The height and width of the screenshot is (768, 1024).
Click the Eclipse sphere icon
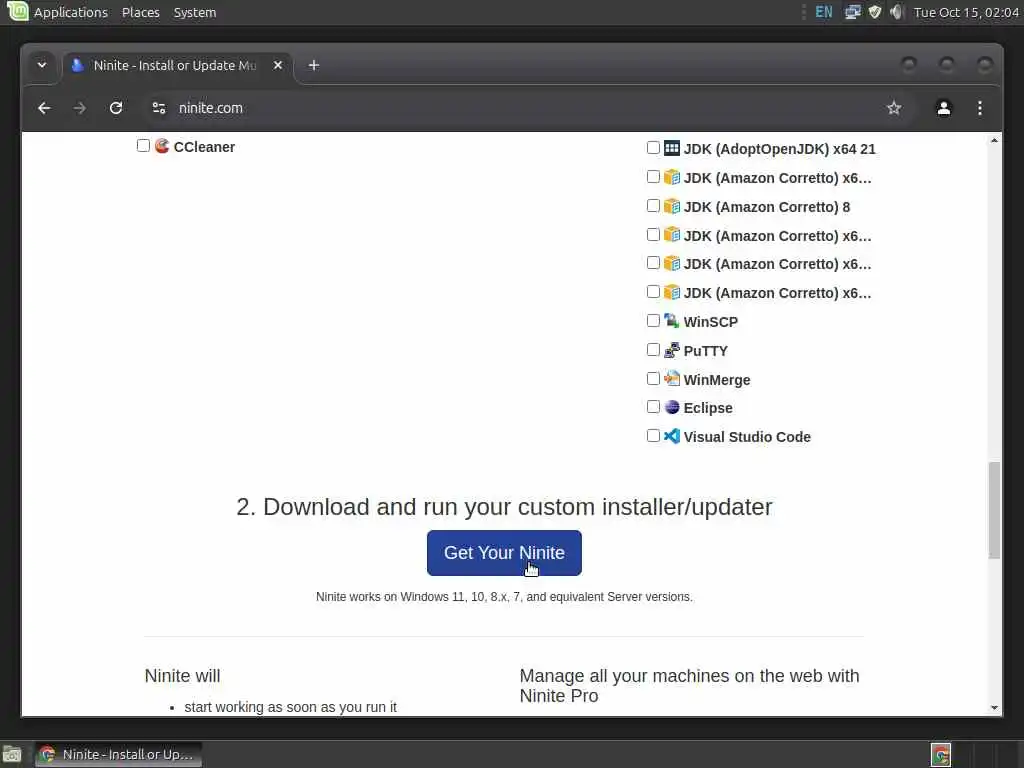click(671, 408)
